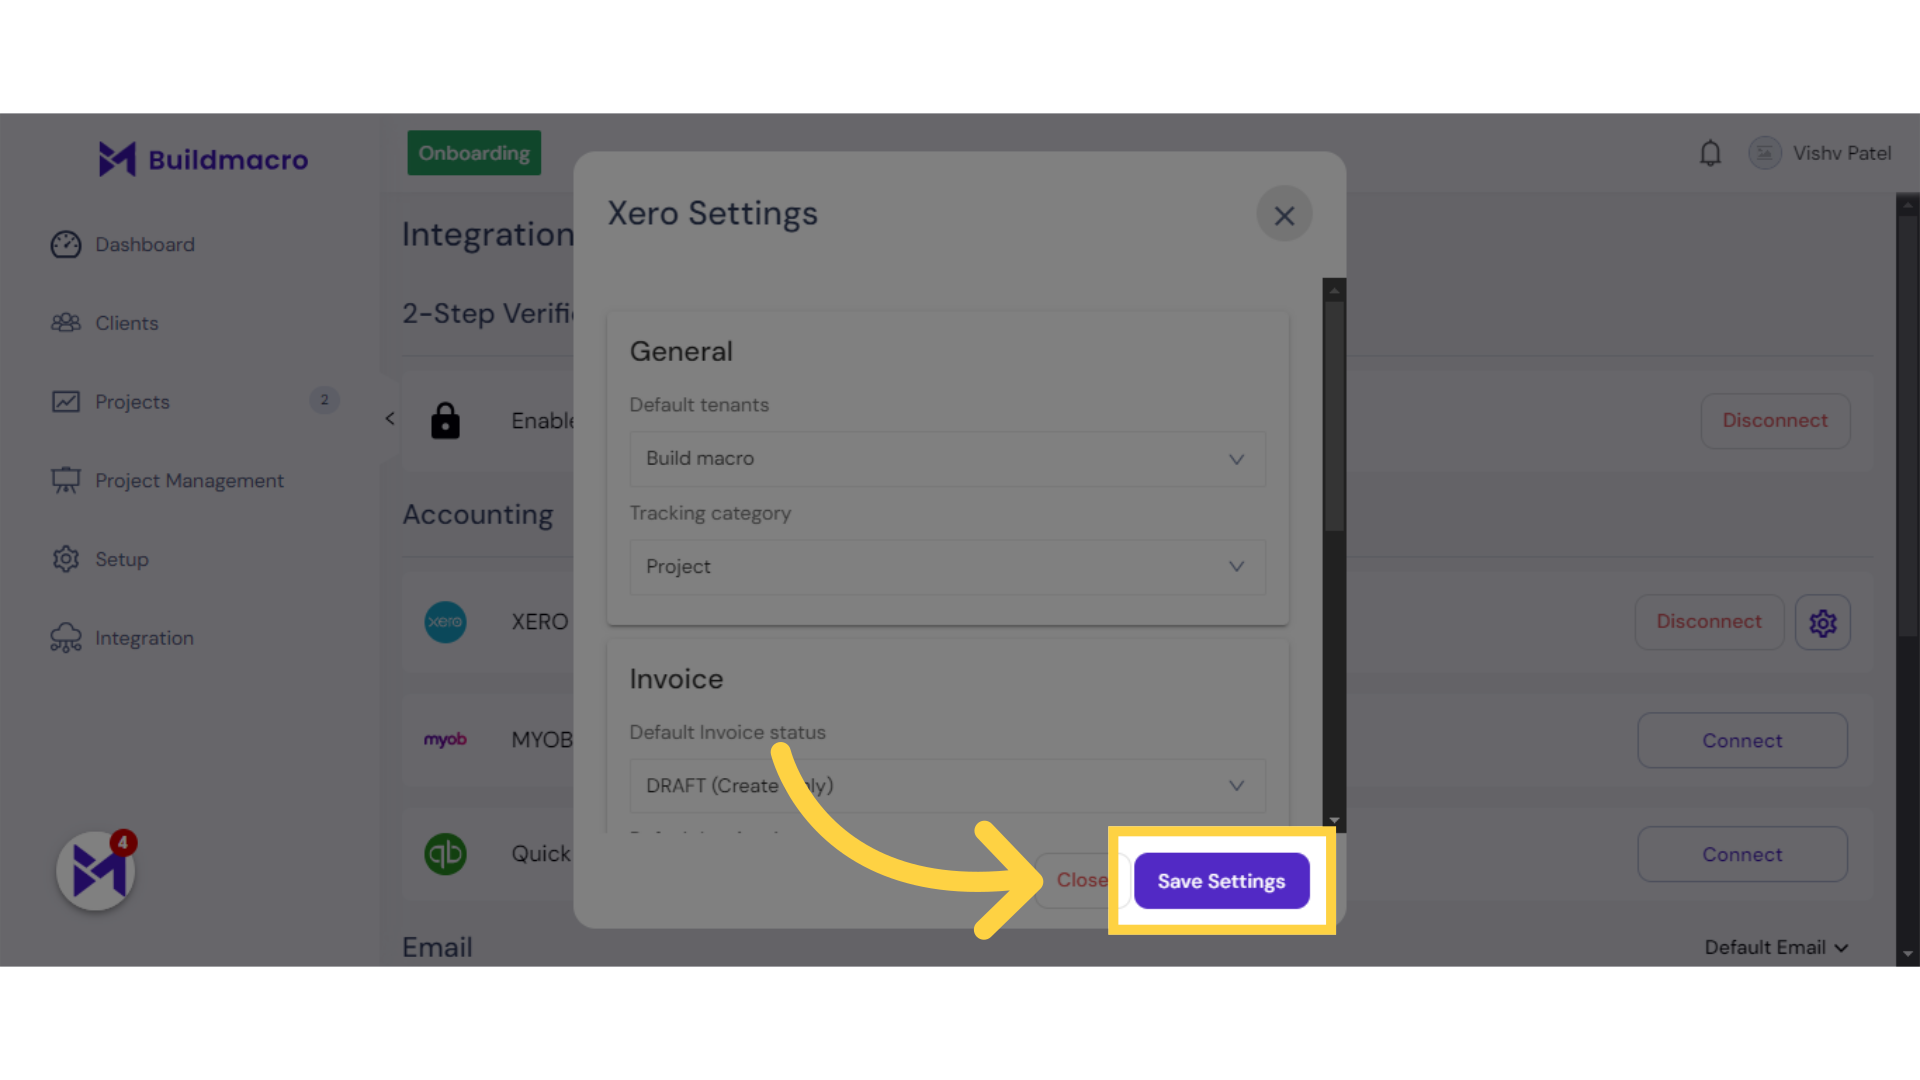The width and height of the screenshot is (1920, 1080).
Task: Click Vishy Patel profile avatar
Action: tap(1766, 153)
